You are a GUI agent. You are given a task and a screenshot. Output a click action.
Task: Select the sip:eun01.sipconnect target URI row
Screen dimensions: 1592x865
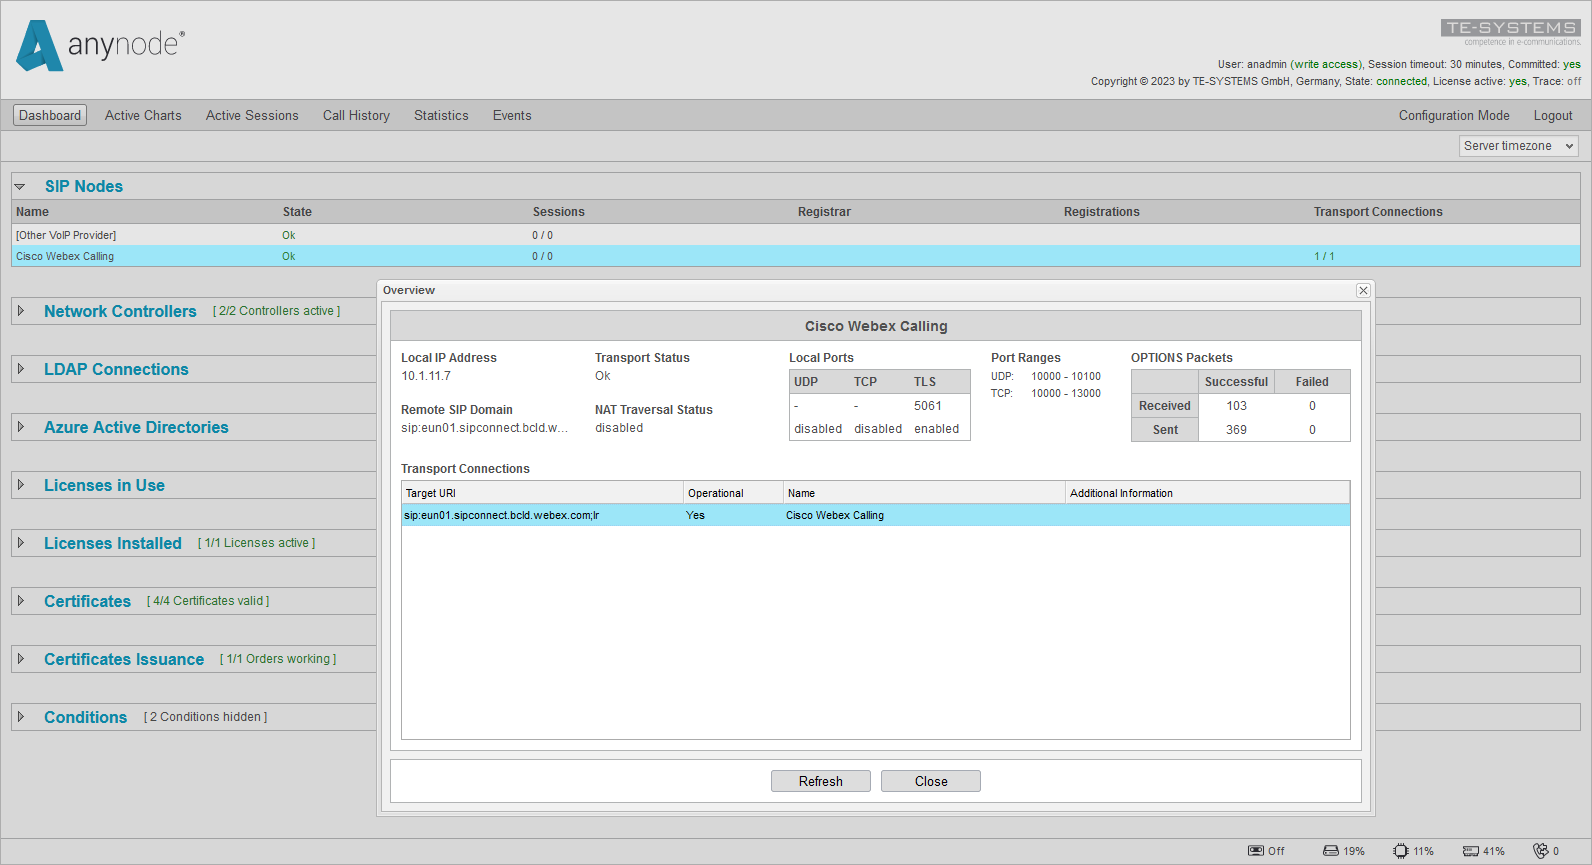876,515
